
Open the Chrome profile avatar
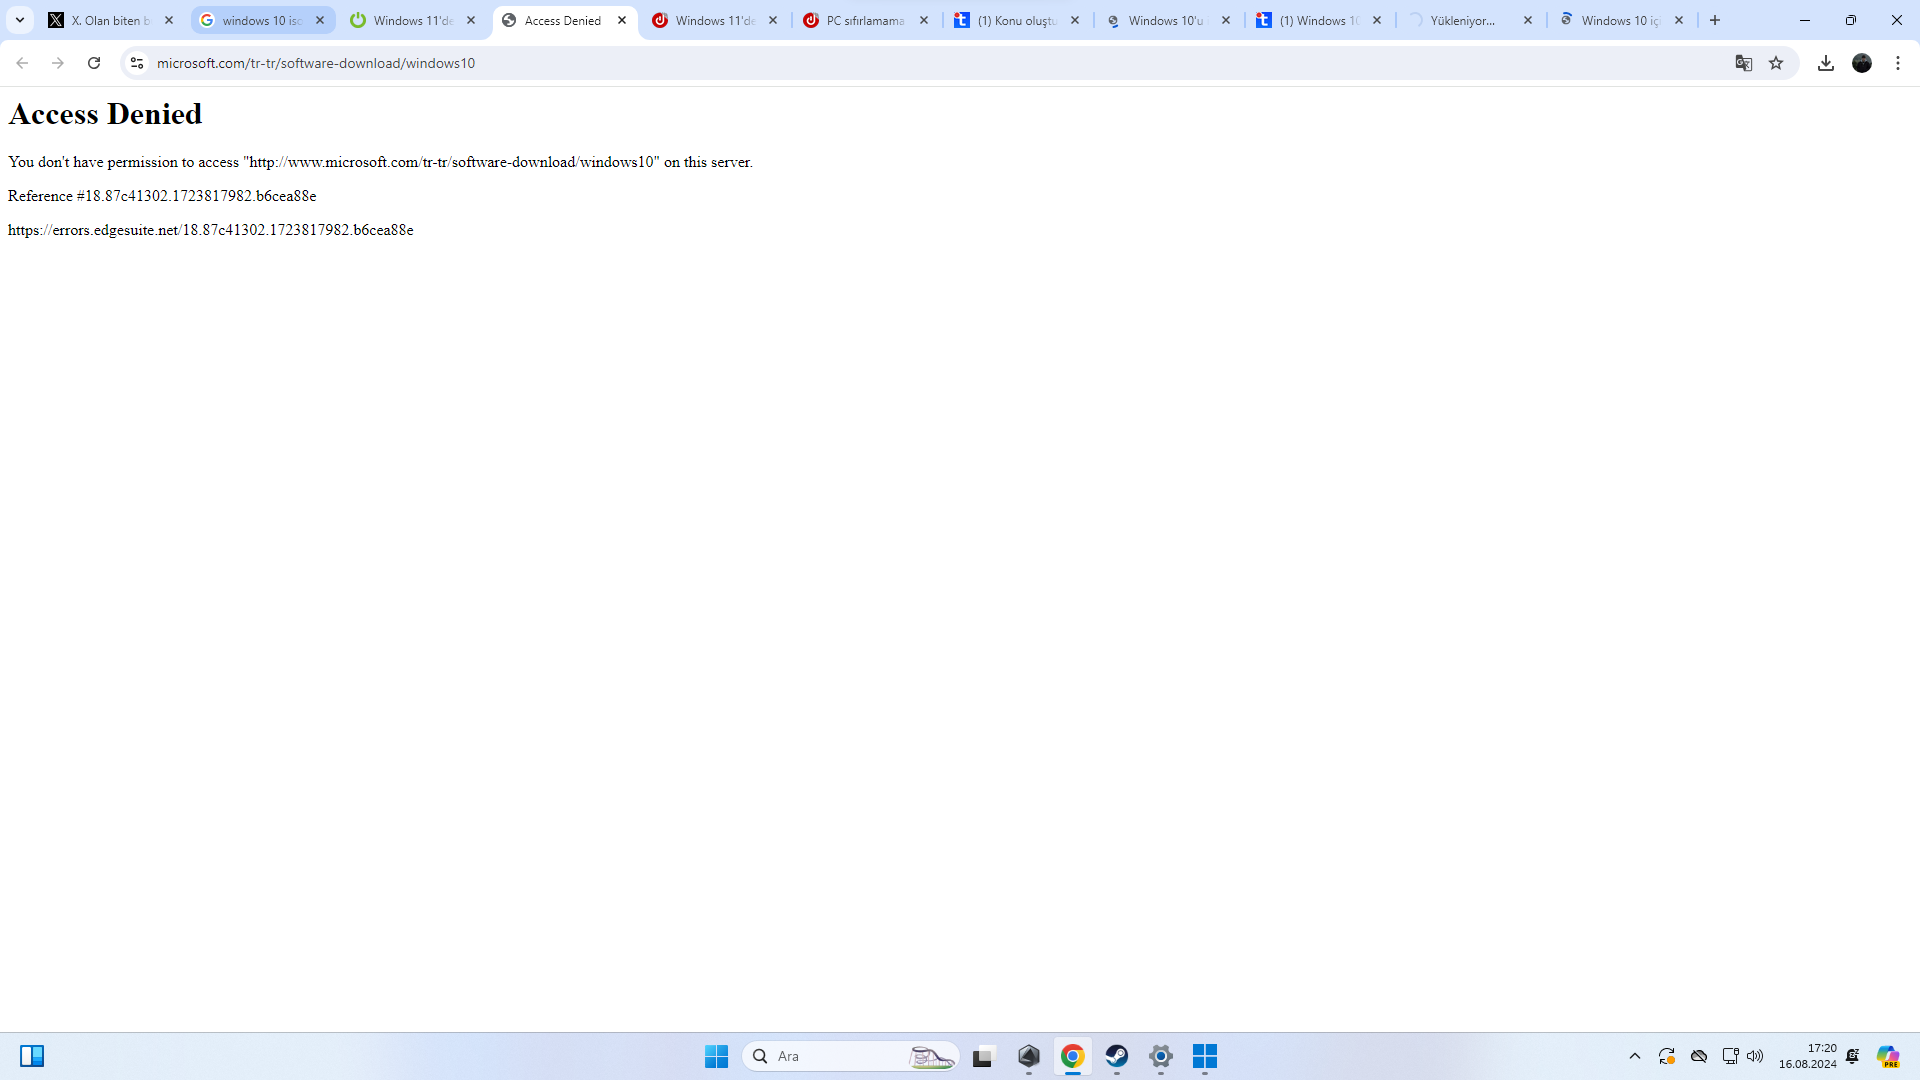pyautogui.click(x=1862, y=63)
